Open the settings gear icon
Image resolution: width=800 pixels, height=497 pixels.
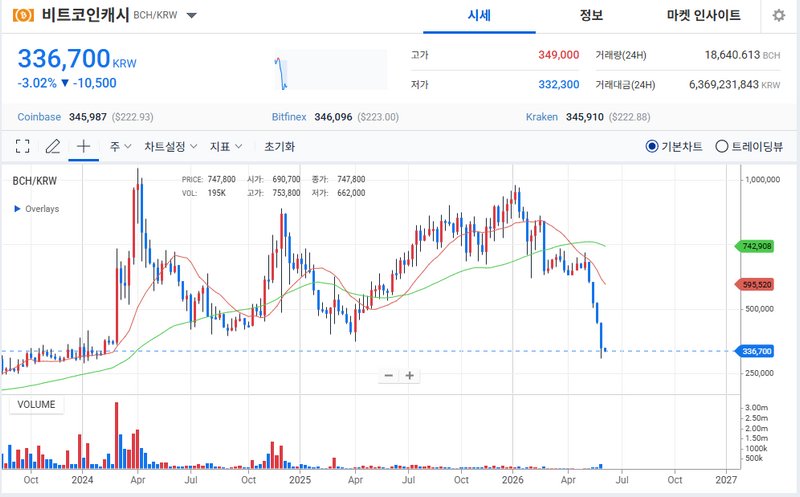pyautogui.click(x=779, y=15)
